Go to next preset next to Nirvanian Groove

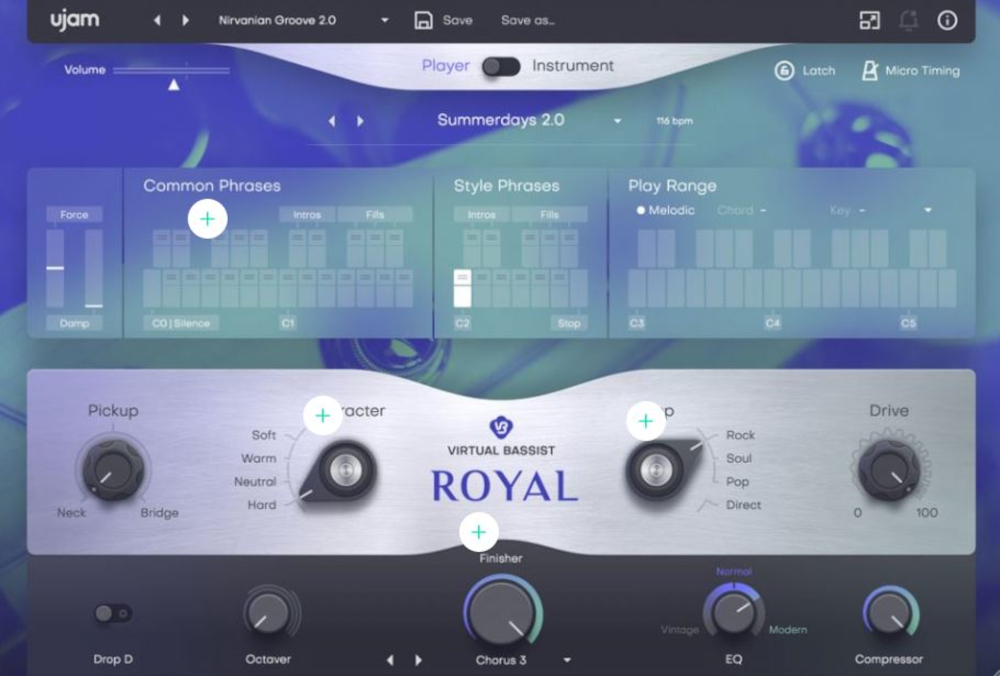click(x=186, y=20)
